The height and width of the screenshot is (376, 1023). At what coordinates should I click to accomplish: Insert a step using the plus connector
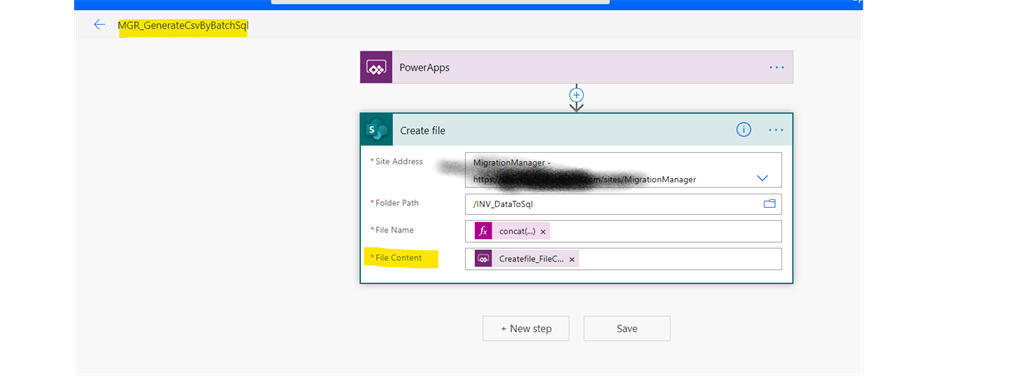tap(576, 95)
